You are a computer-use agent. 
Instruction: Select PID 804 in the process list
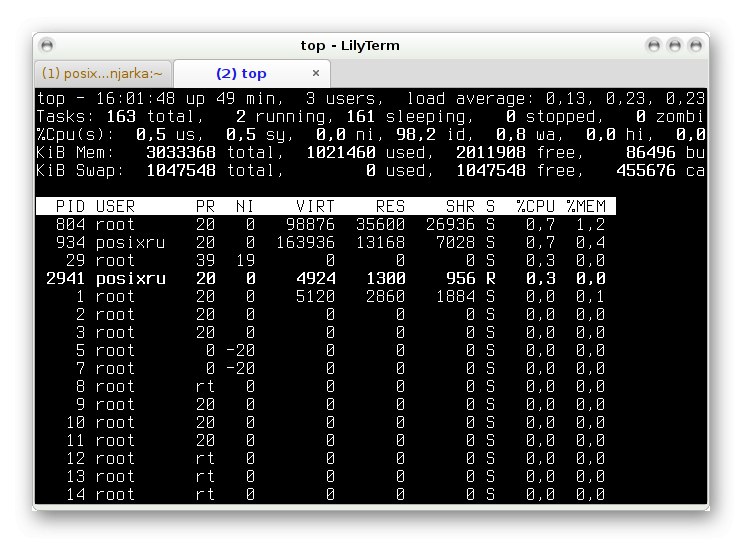pos(71,224)
